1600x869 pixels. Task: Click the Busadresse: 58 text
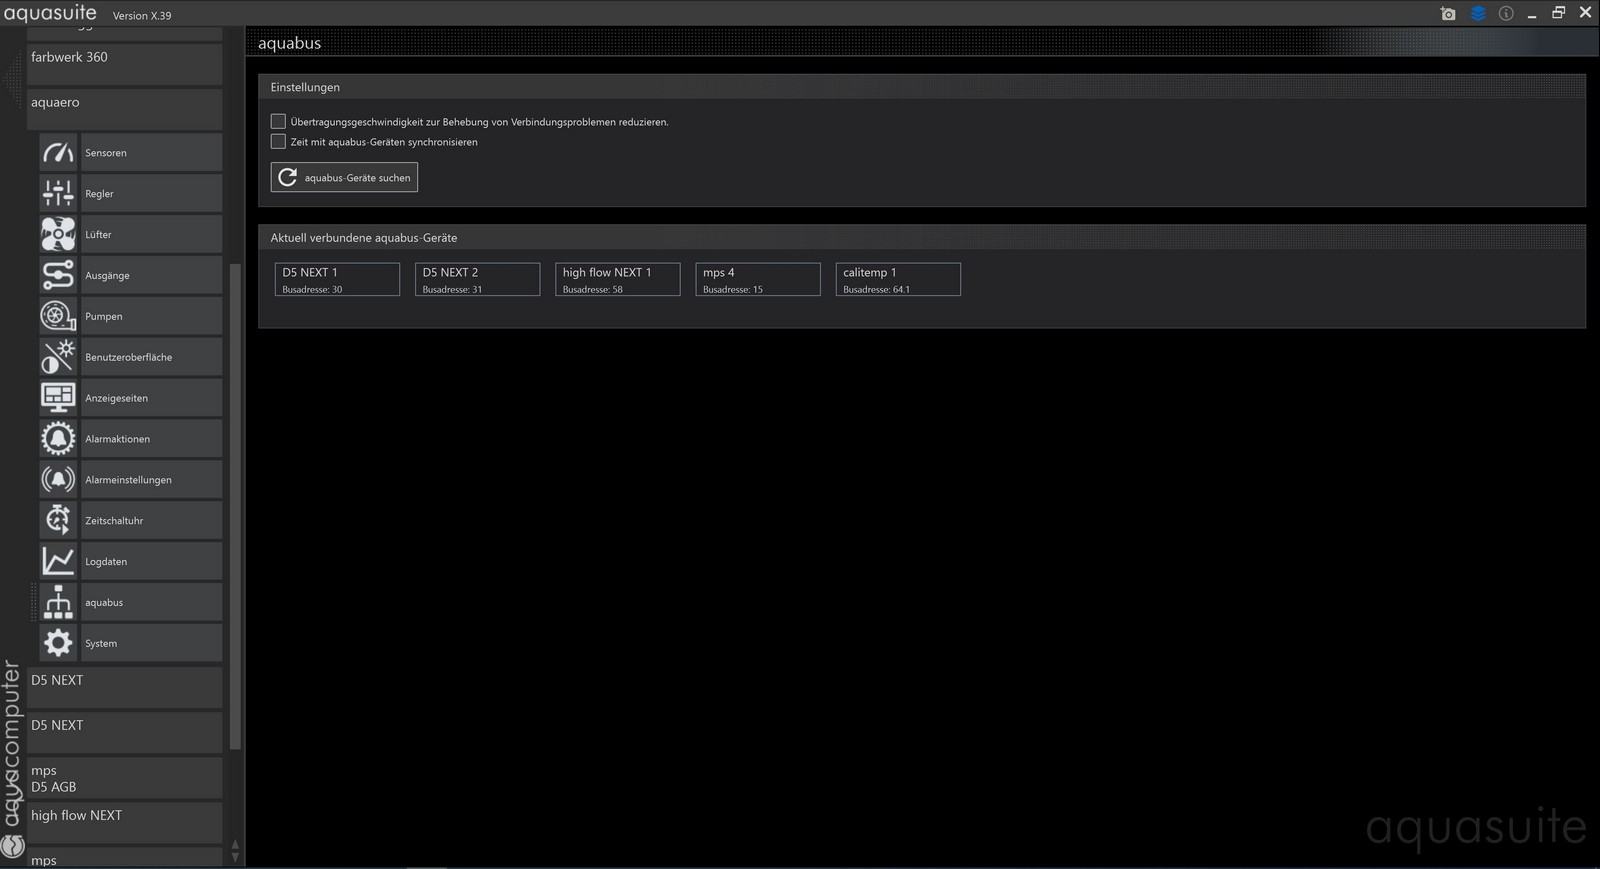click(592, 290)
